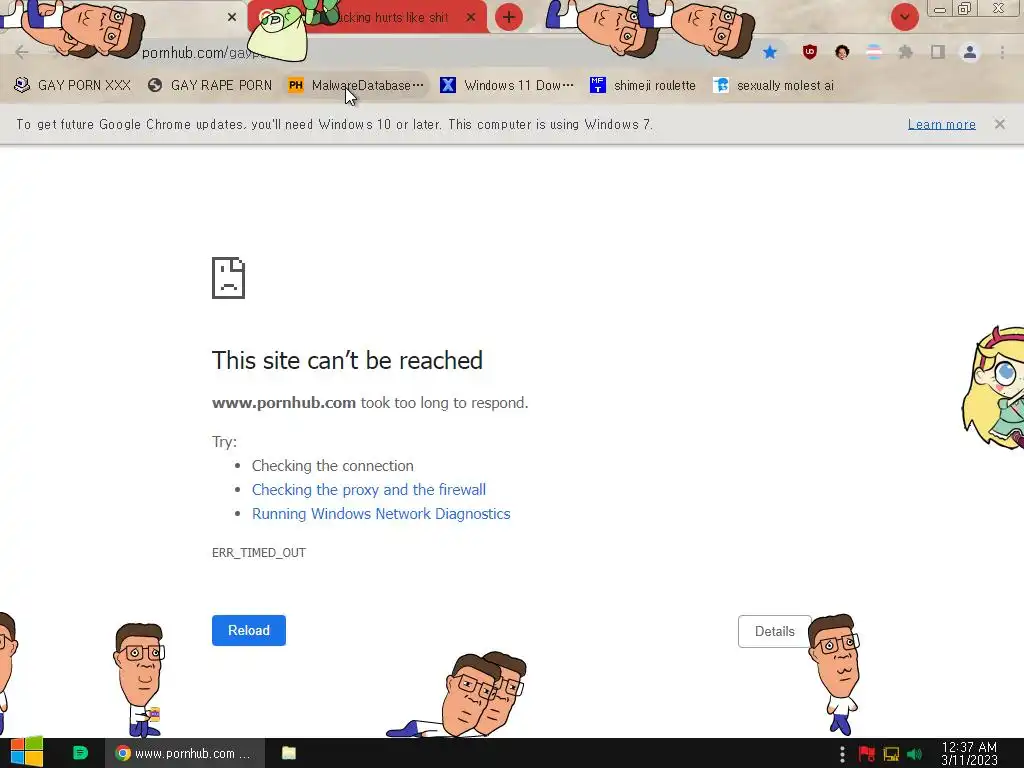Close the first browser tab
Screen dimensions: 1024x768
click(232, 17)
